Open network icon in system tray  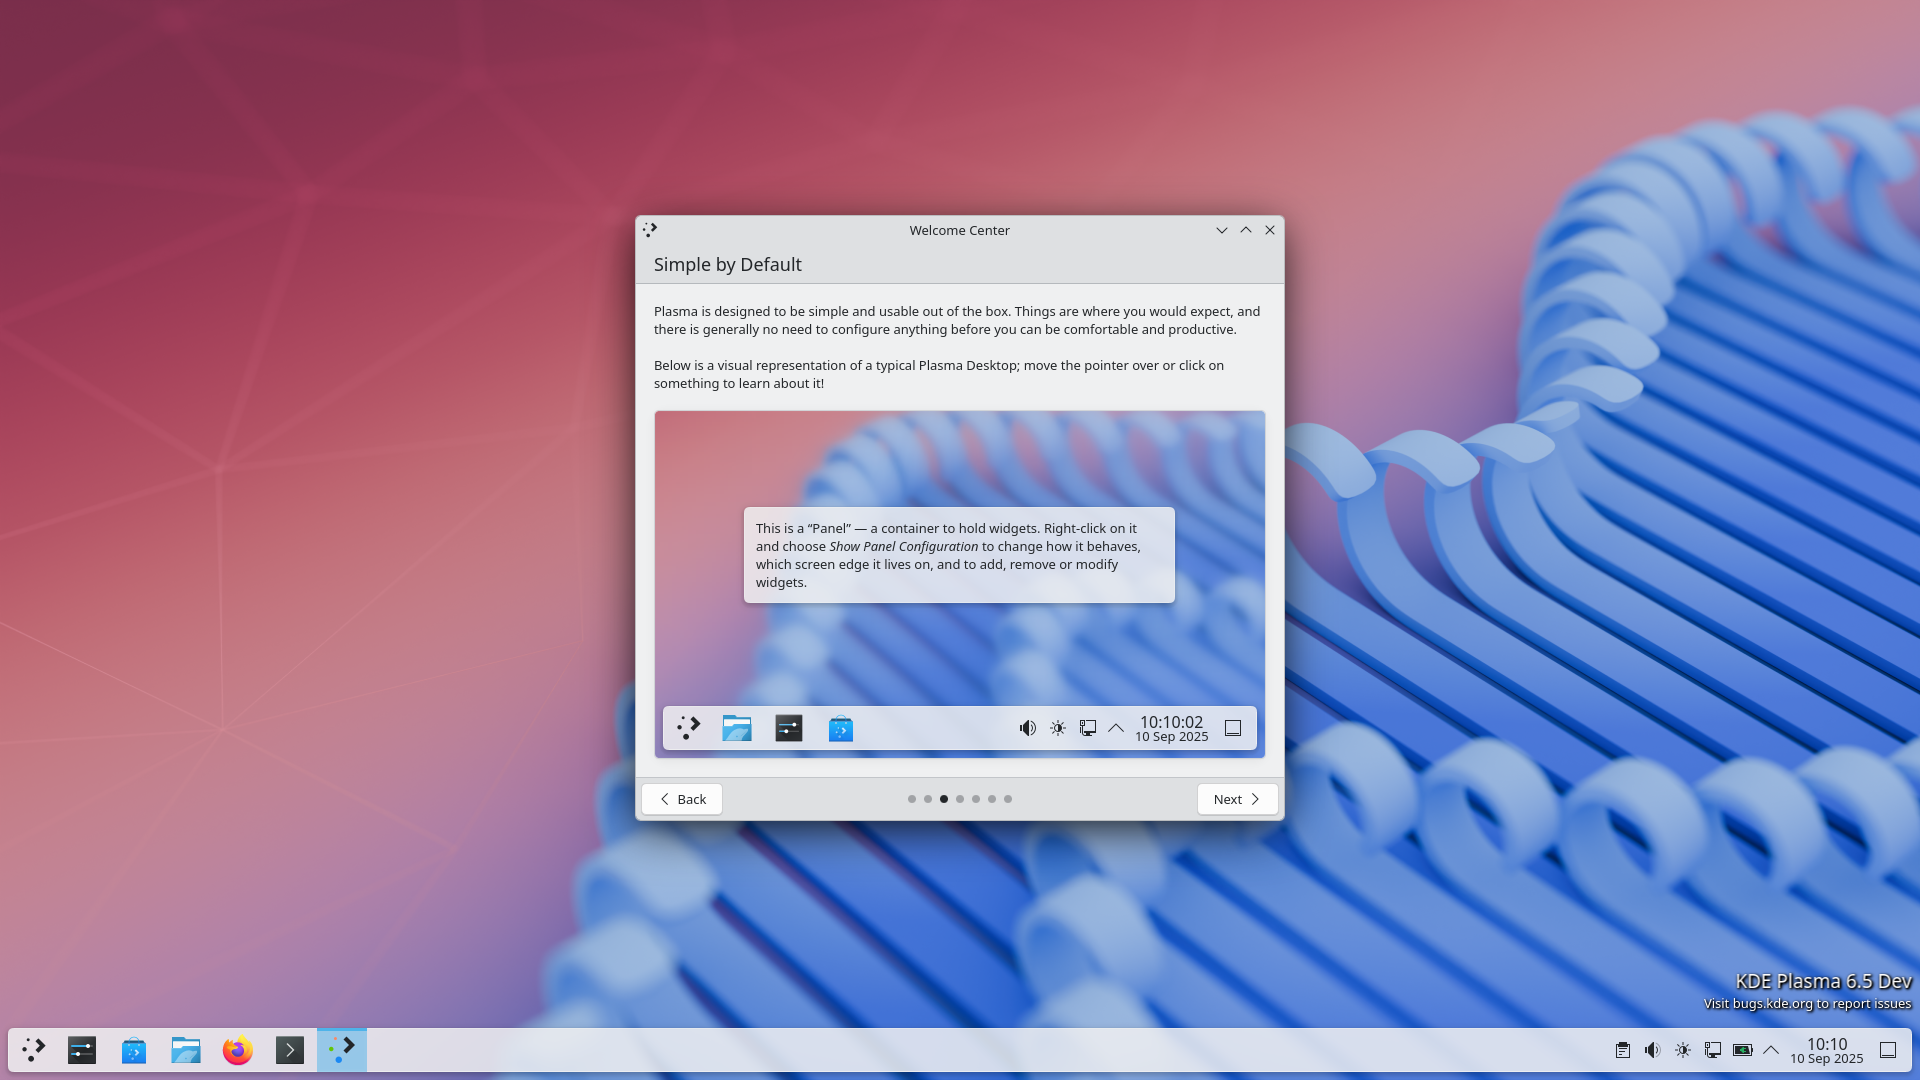(1713, 1050)
